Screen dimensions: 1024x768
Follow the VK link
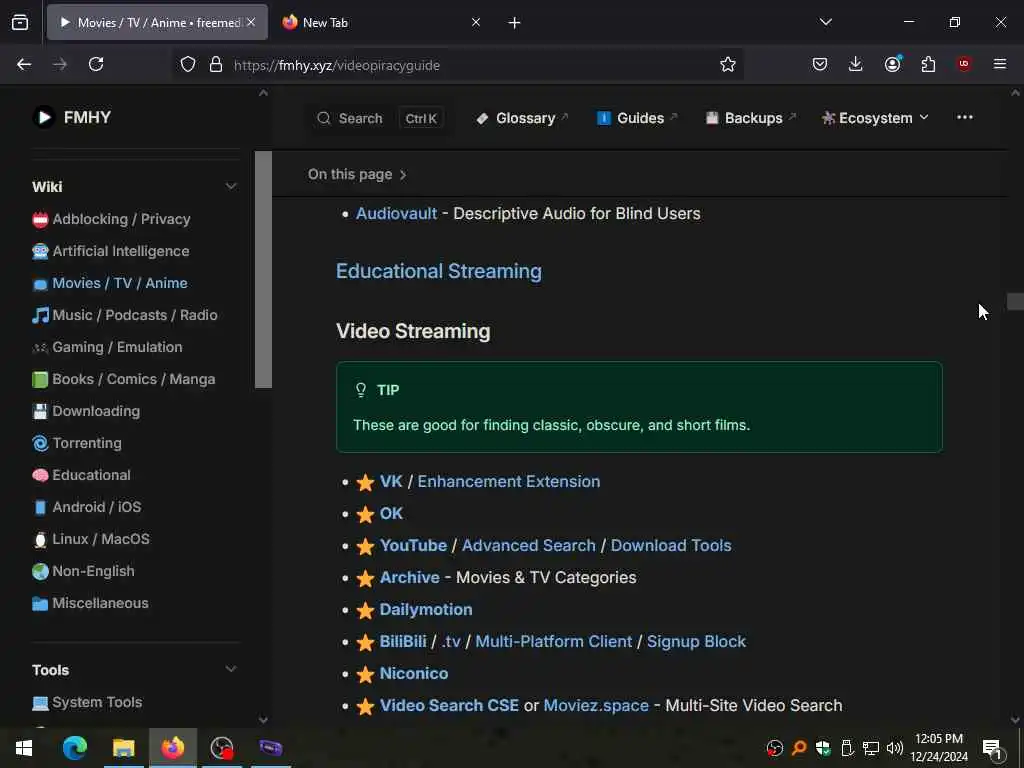(391, 481)
